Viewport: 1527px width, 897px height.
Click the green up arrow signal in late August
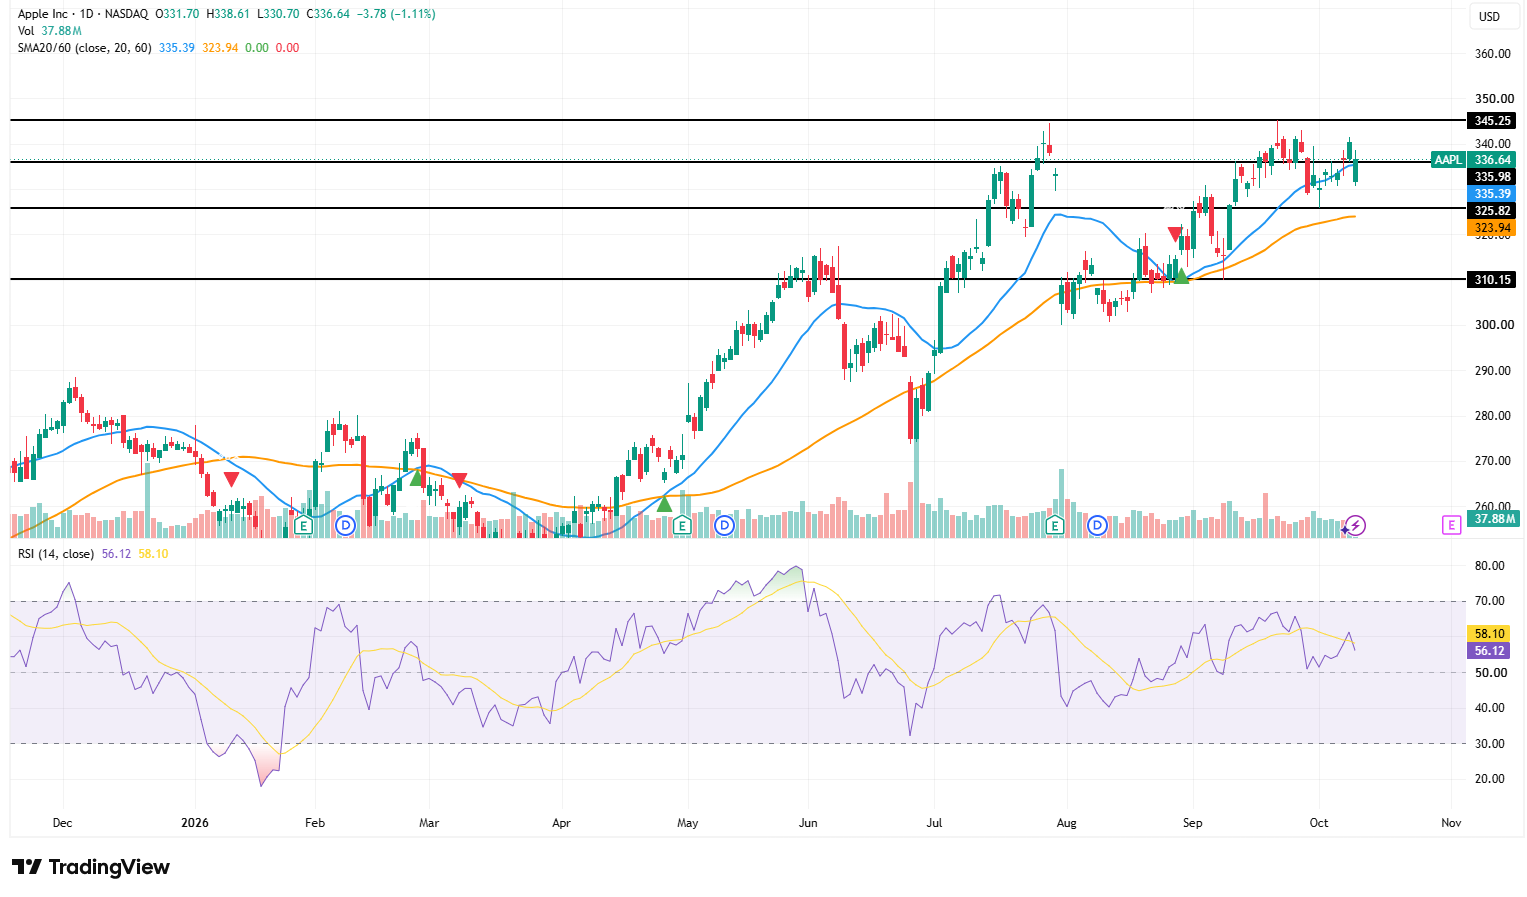click(x=1181, y=276)
